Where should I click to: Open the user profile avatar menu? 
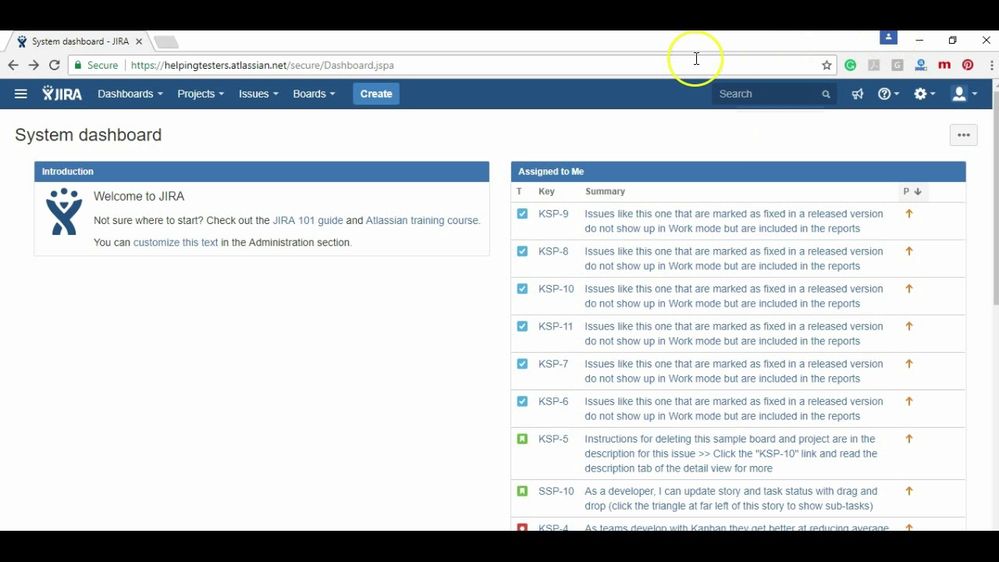pos(963,94)
